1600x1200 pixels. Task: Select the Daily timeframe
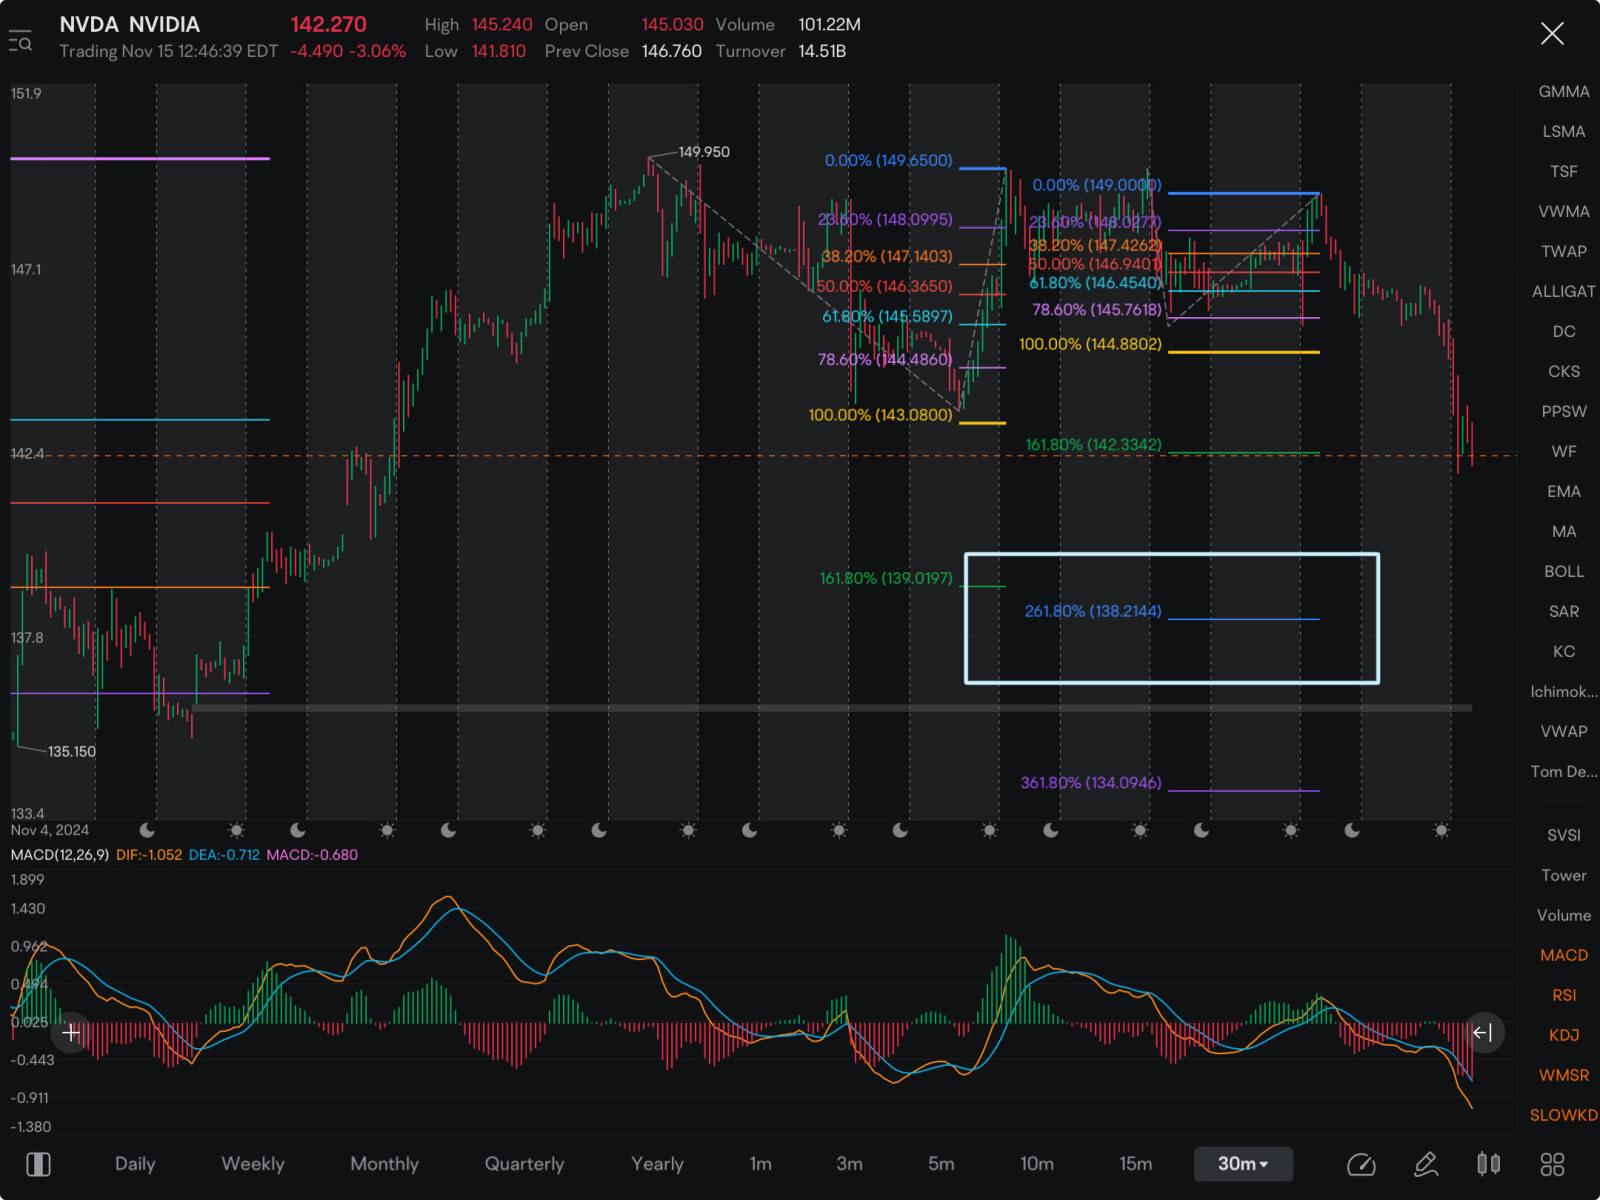coord(135,1164)
